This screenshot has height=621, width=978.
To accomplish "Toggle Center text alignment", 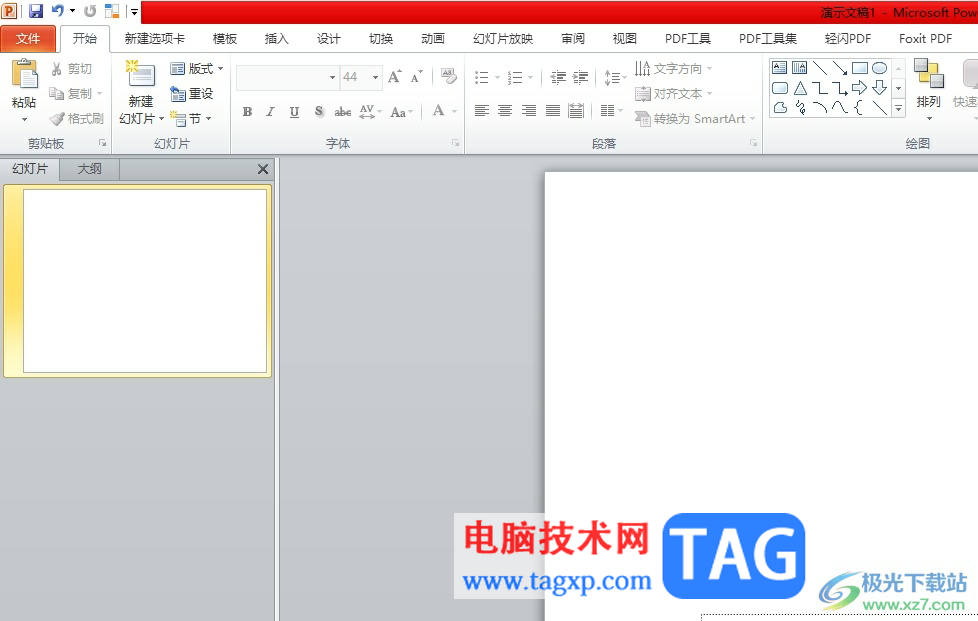I will pyautogui.click(x=505, y=111).
